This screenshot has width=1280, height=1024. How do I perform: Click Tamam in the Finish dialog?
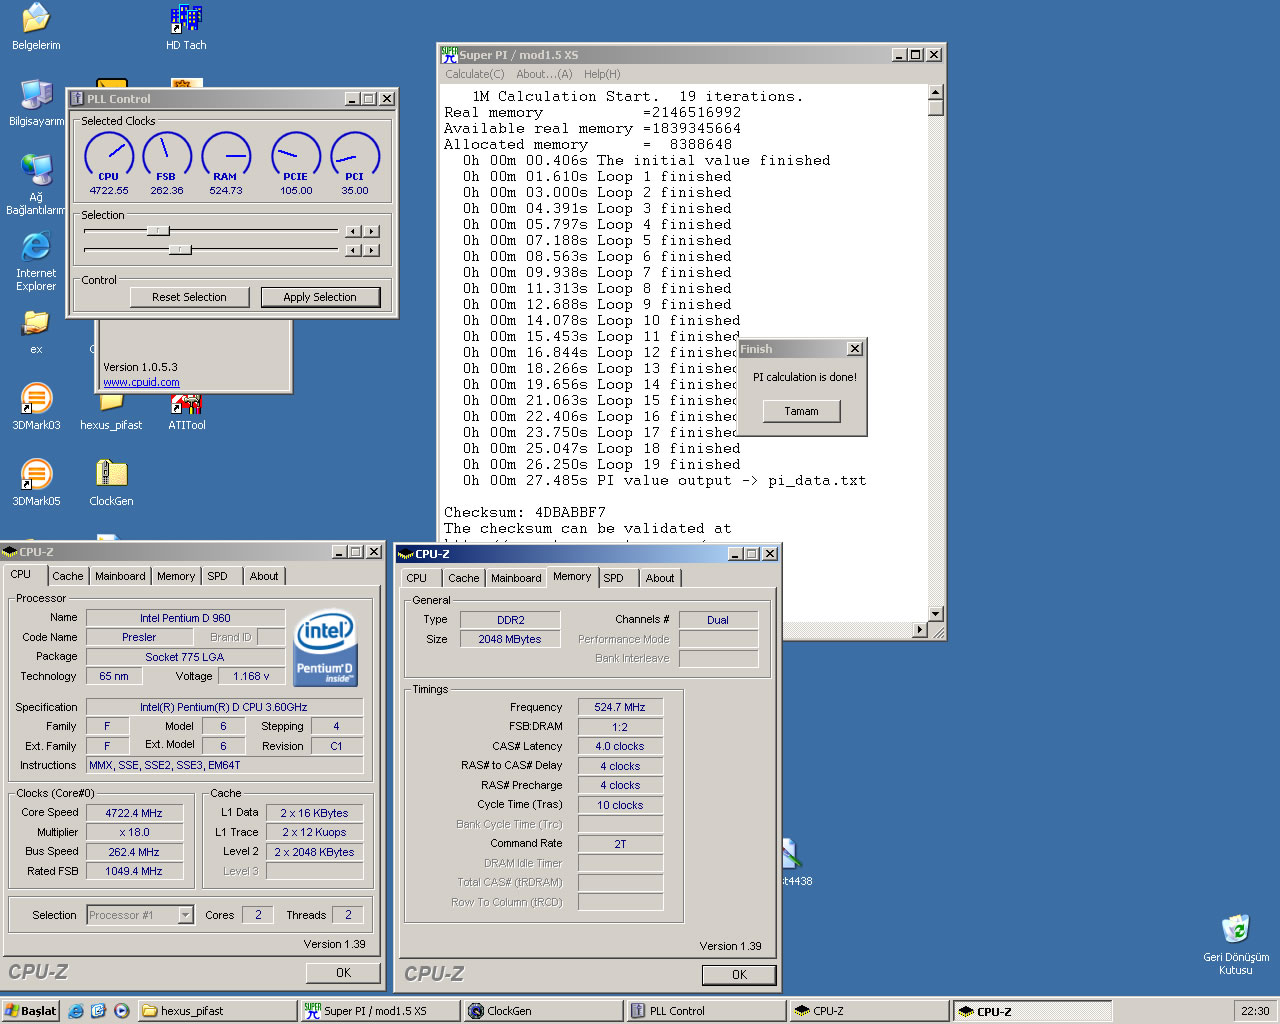pos(802,411)
